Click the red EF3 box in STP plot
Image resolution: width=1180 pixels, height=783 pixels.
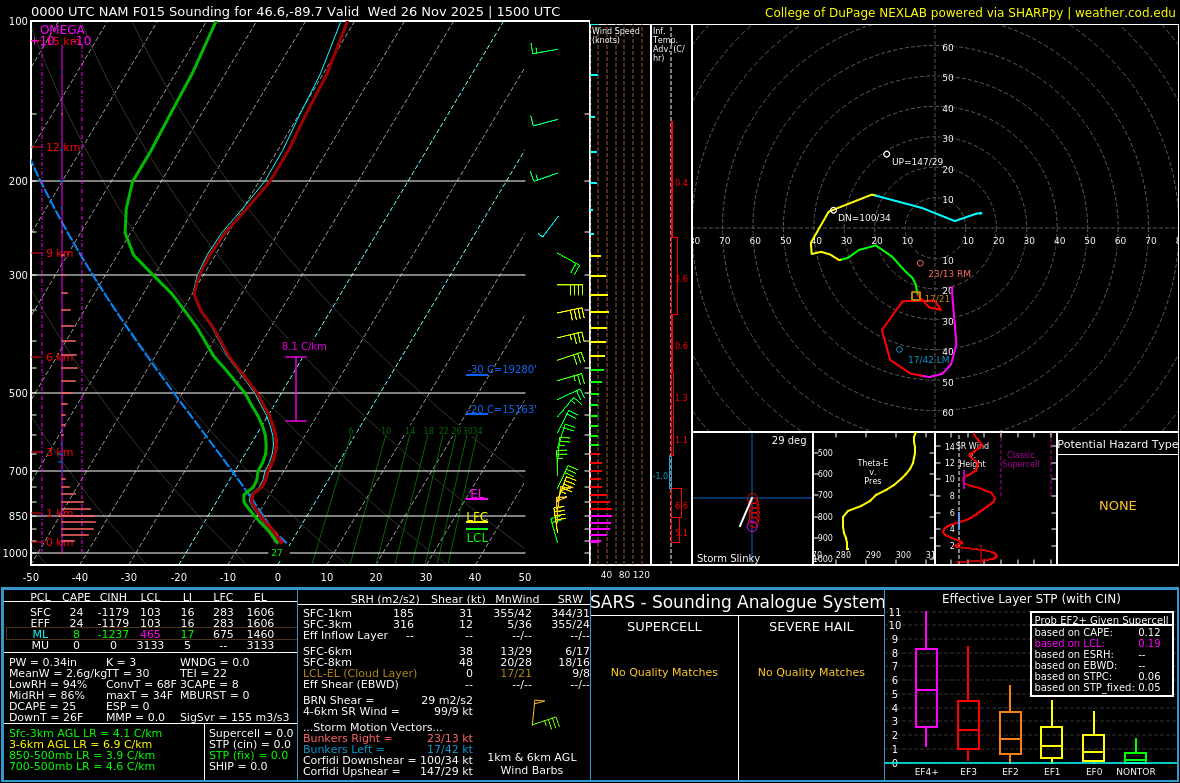(x=969, y=724)
